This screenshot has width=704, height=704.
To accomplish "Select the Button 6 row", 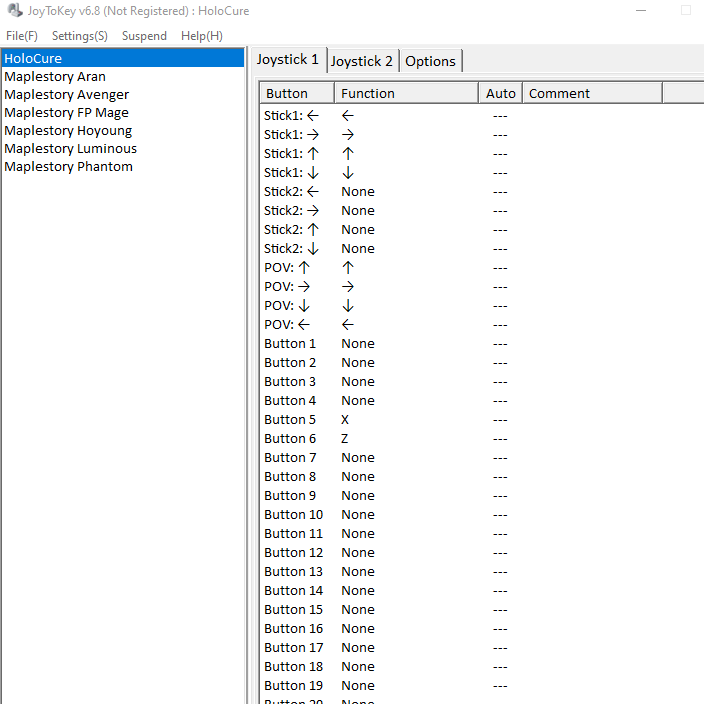I will [x=480, y=439].
